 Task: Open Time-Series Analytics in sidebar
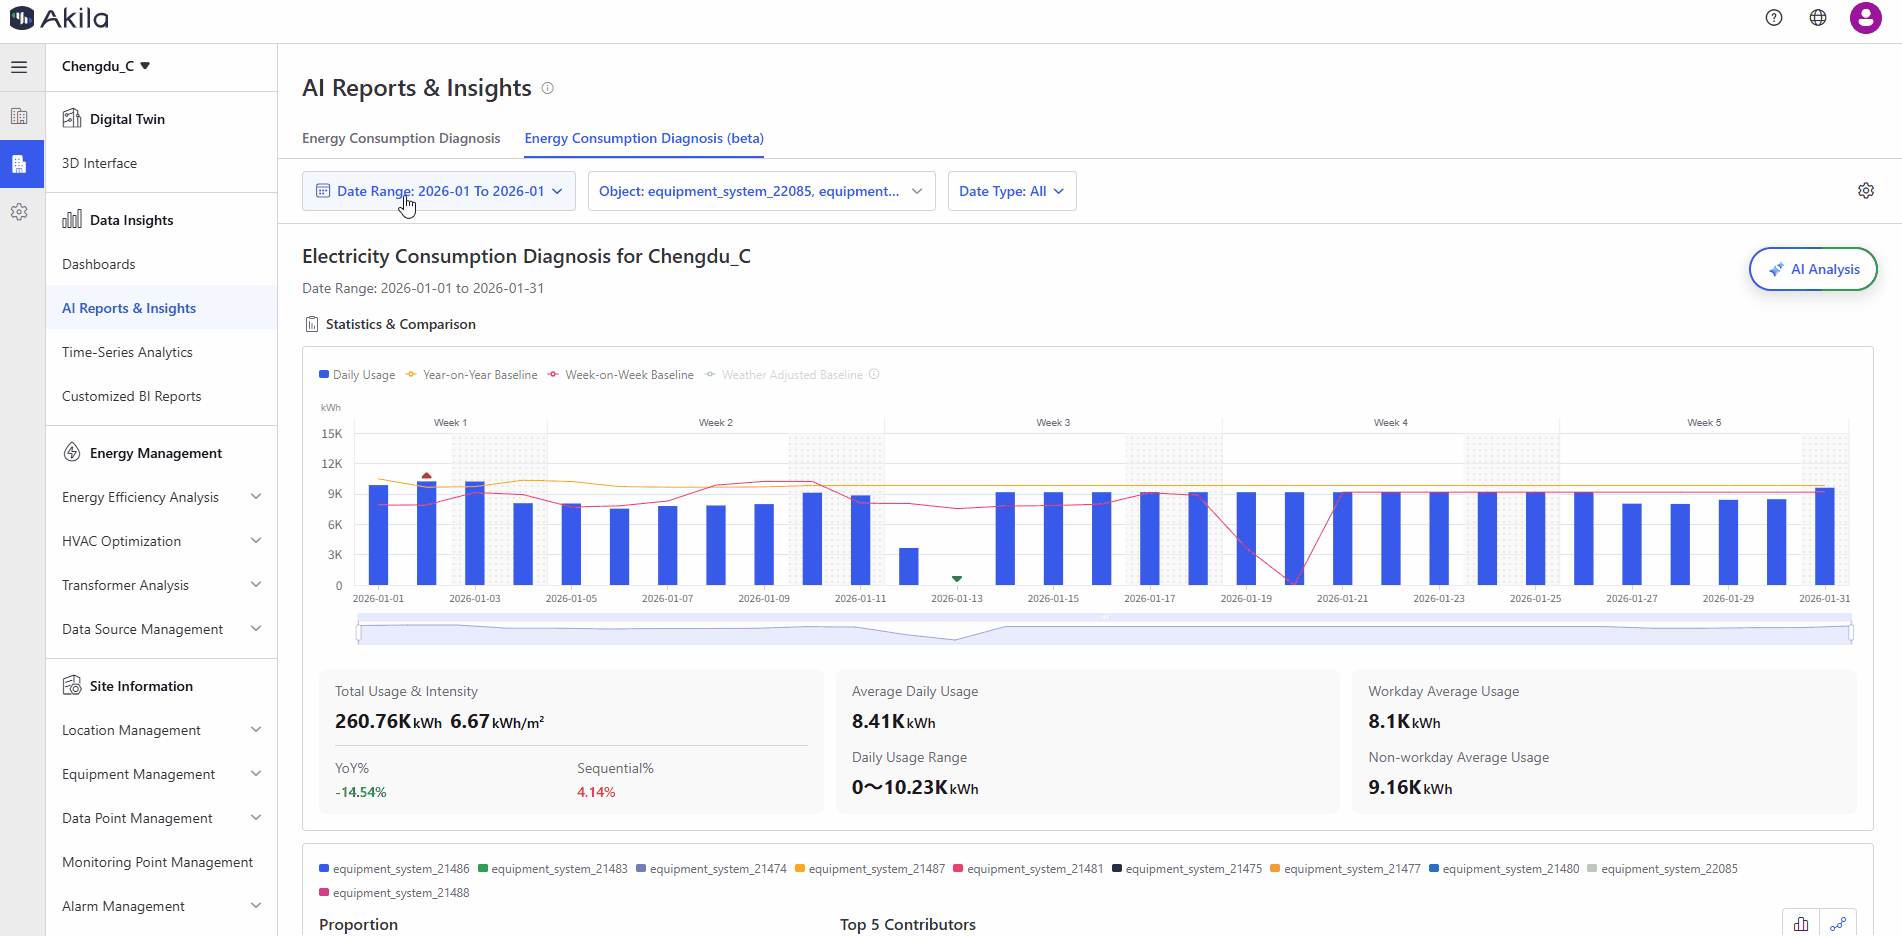(127, 352)
